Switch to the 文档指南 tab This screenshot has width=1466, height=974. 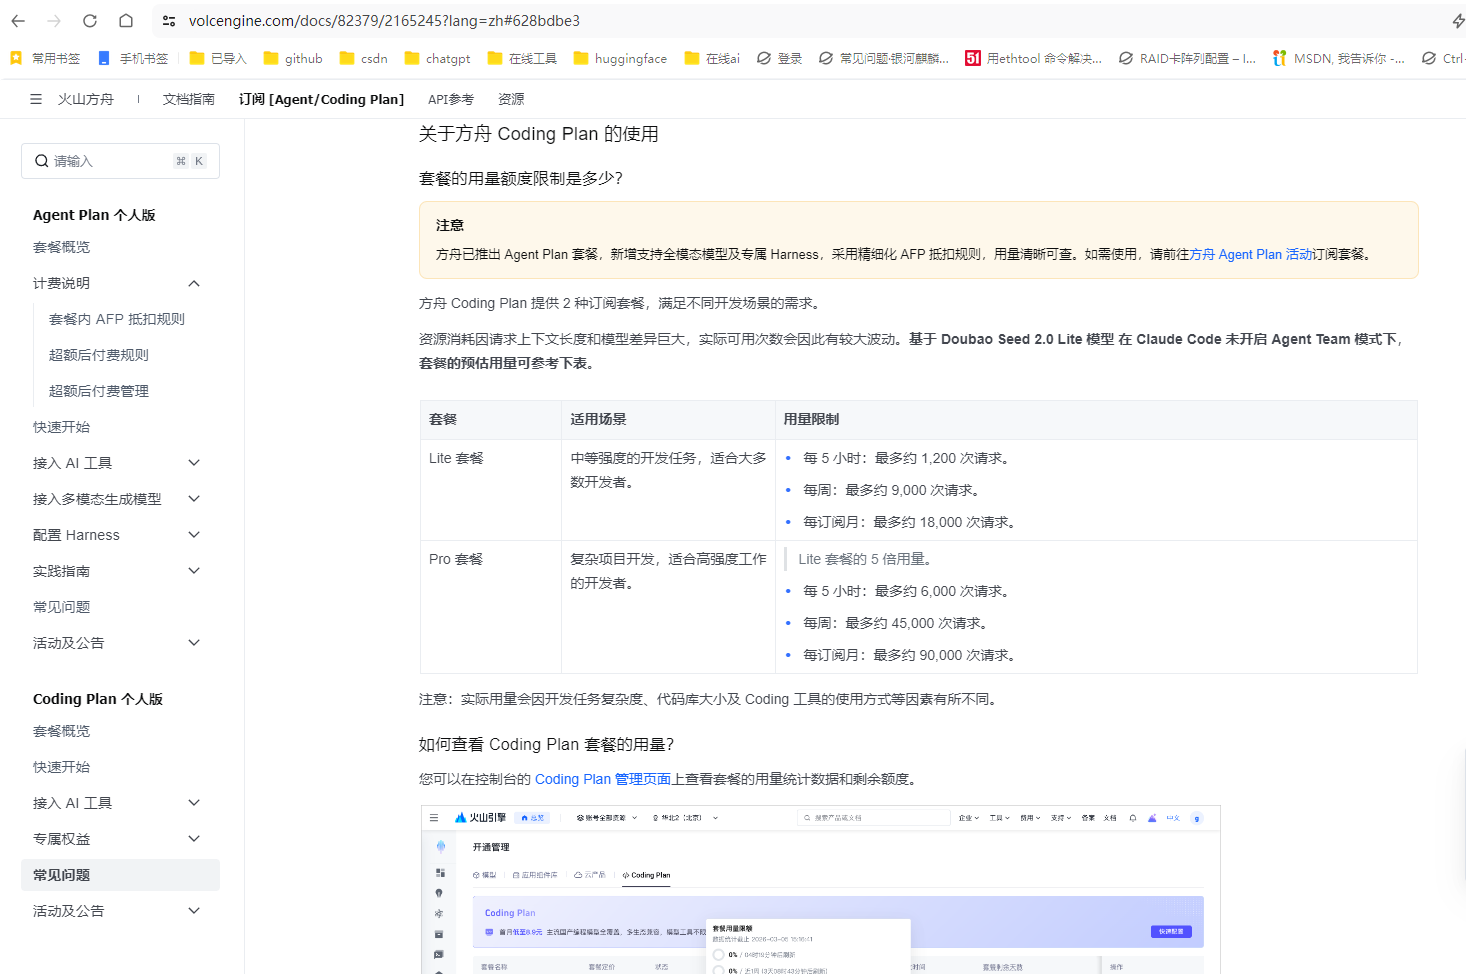189,99
